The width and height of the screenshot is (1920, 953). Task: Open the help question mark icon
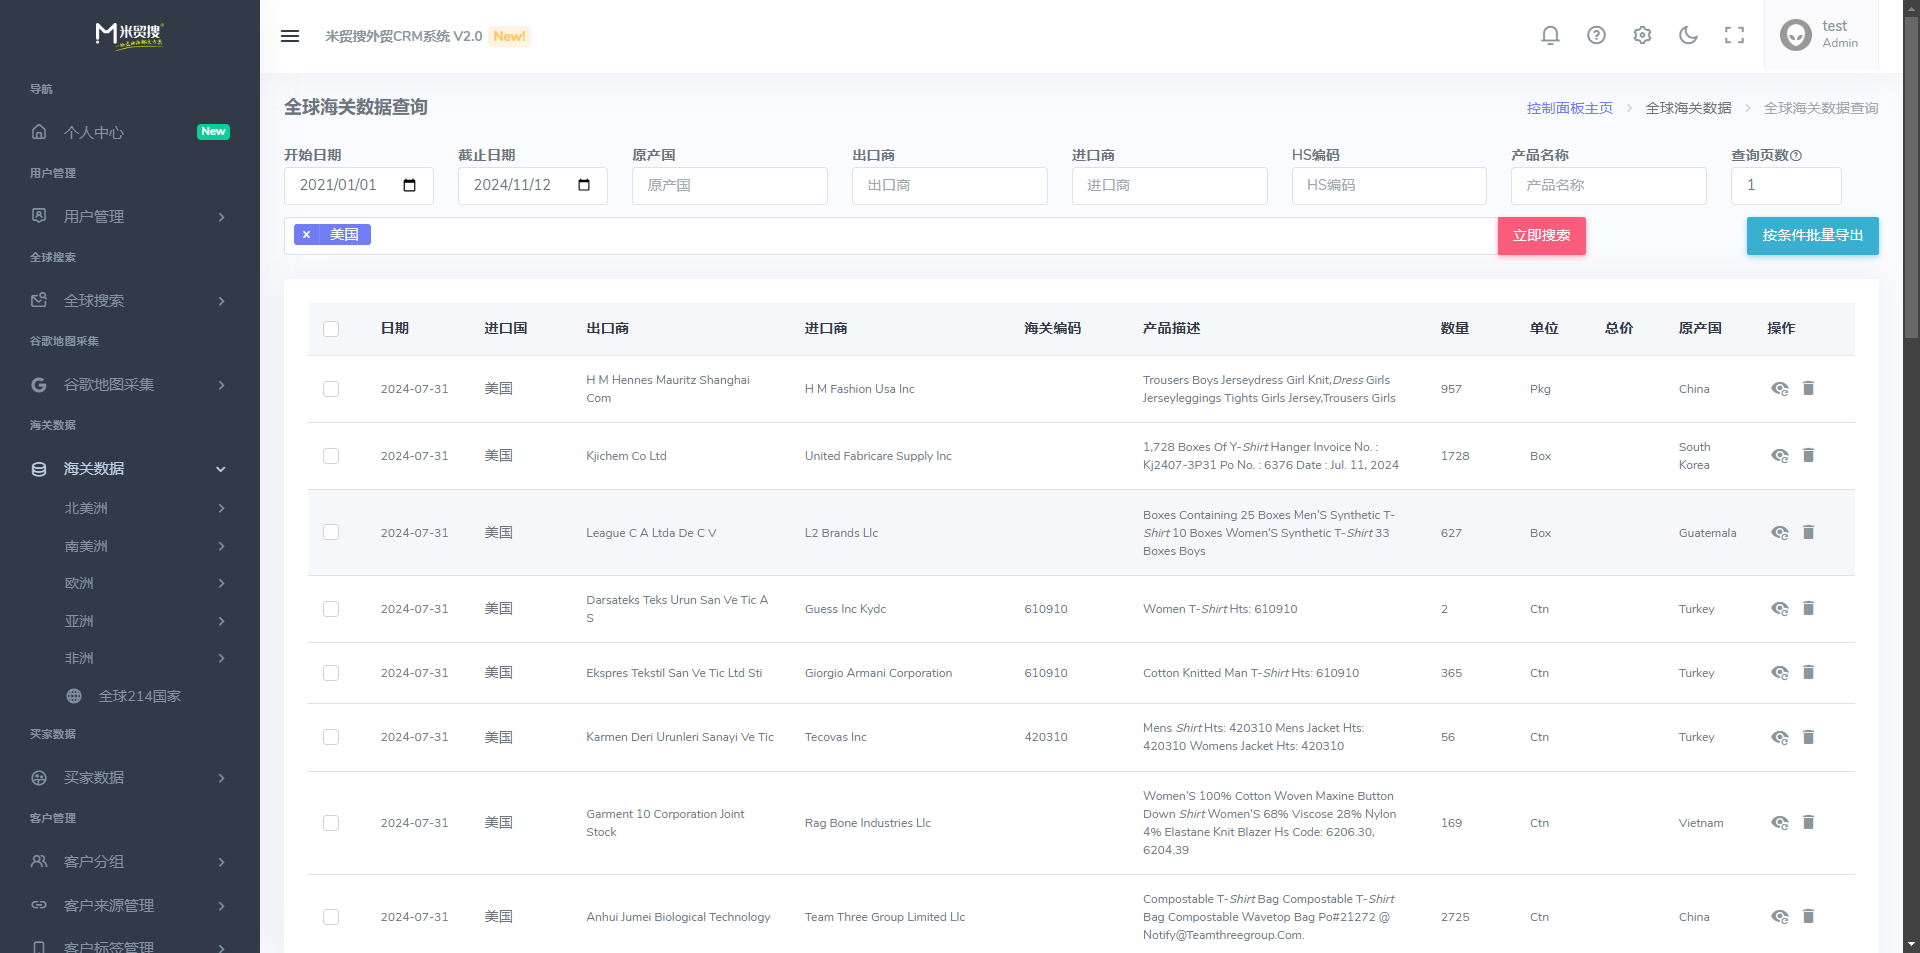pyautogui.click(x=1596, y=36)
